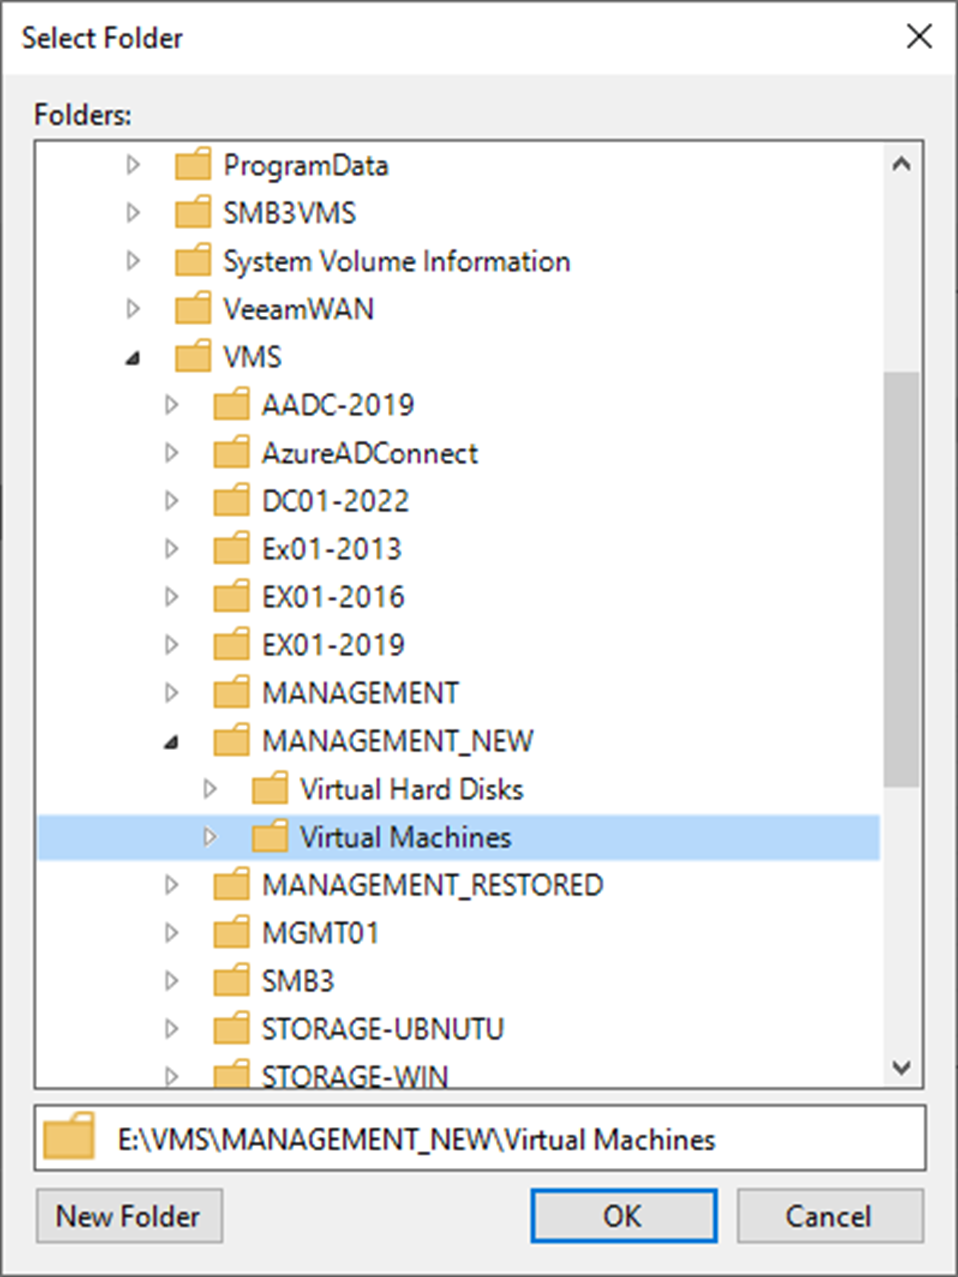Click the folder icon next to SMB3VMS
This screenshot has width=958, height=1277.
[x=192, y=212]
